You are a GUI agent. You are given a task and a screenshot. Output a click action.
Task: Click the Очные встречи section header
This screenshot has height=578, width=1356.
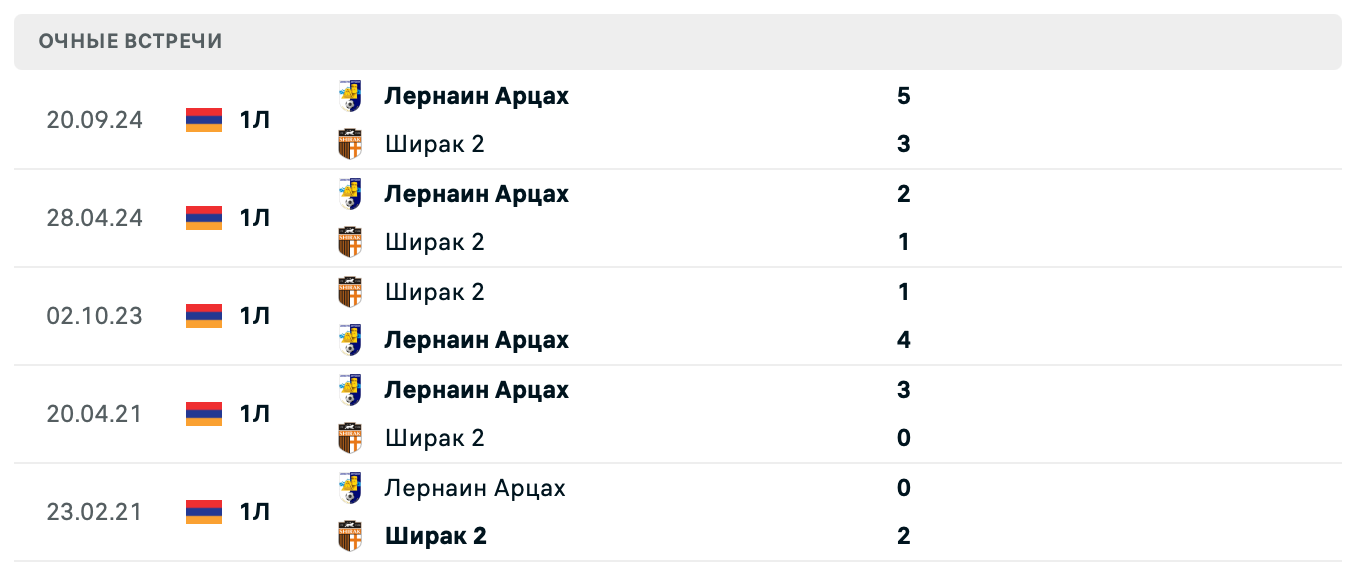131,41
